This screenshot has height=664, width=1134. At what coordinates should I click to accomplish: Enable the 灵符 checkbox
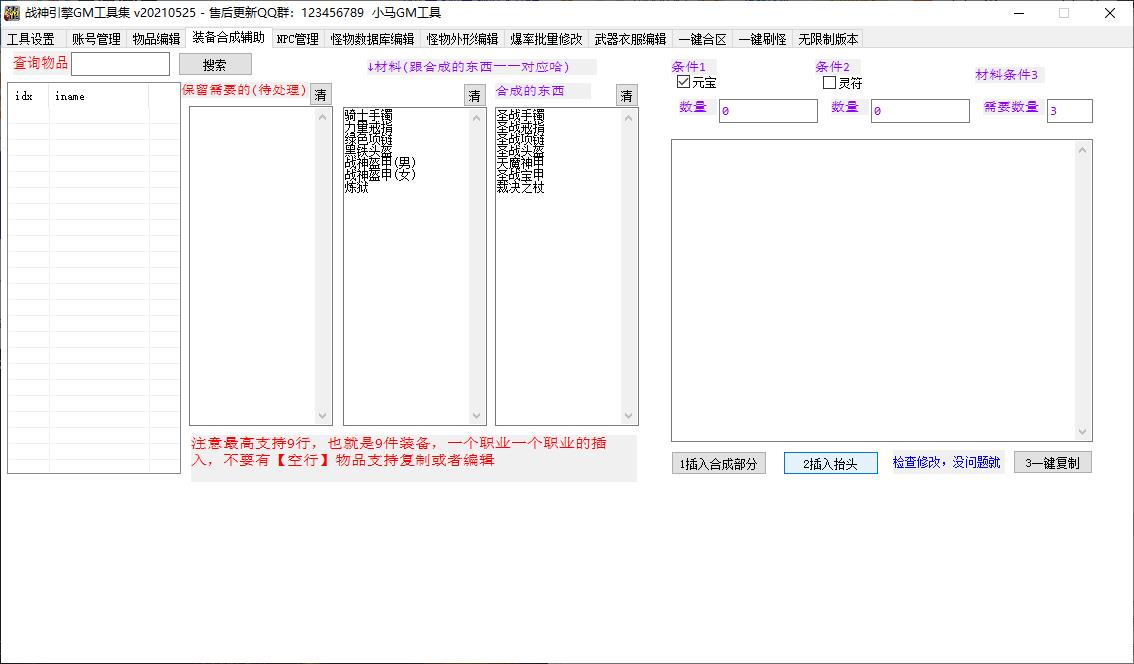[829, 83]
